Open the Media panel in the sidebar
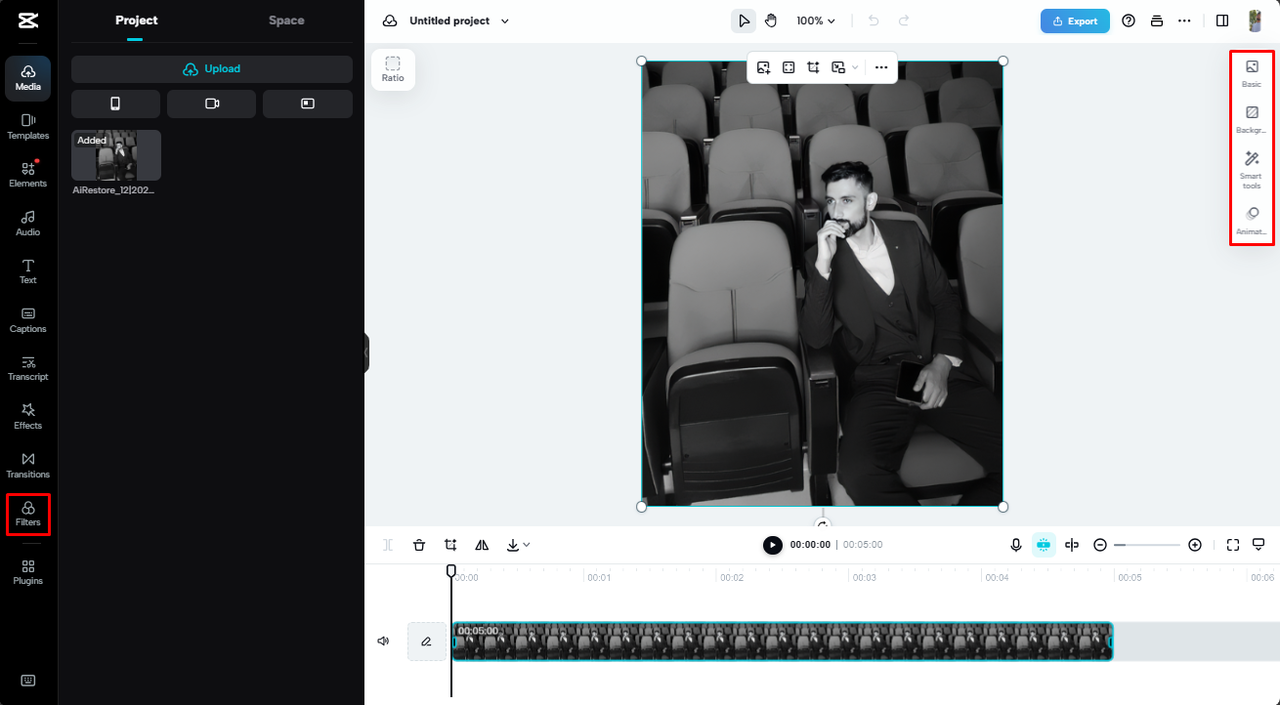 [x=28, y=77]
